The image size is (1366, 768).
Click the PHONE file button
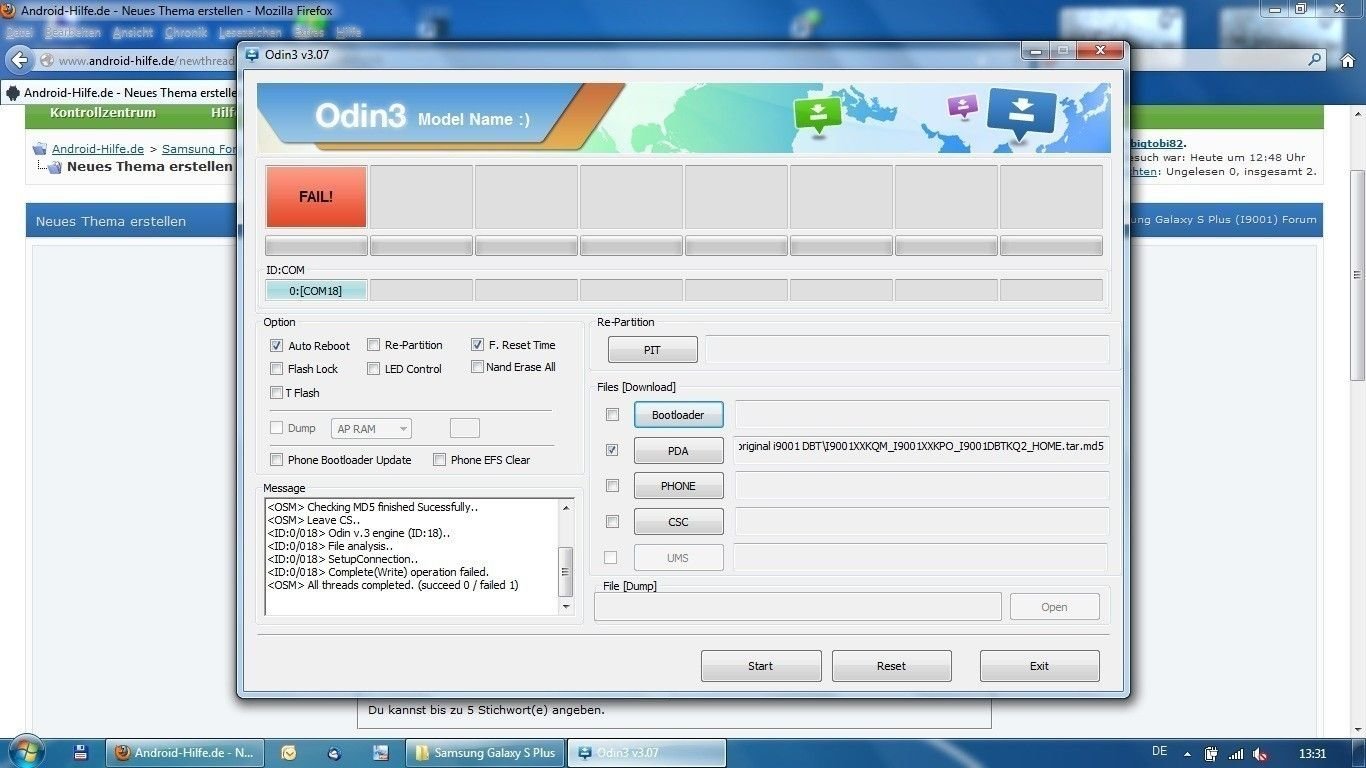(x=678, y=486)
